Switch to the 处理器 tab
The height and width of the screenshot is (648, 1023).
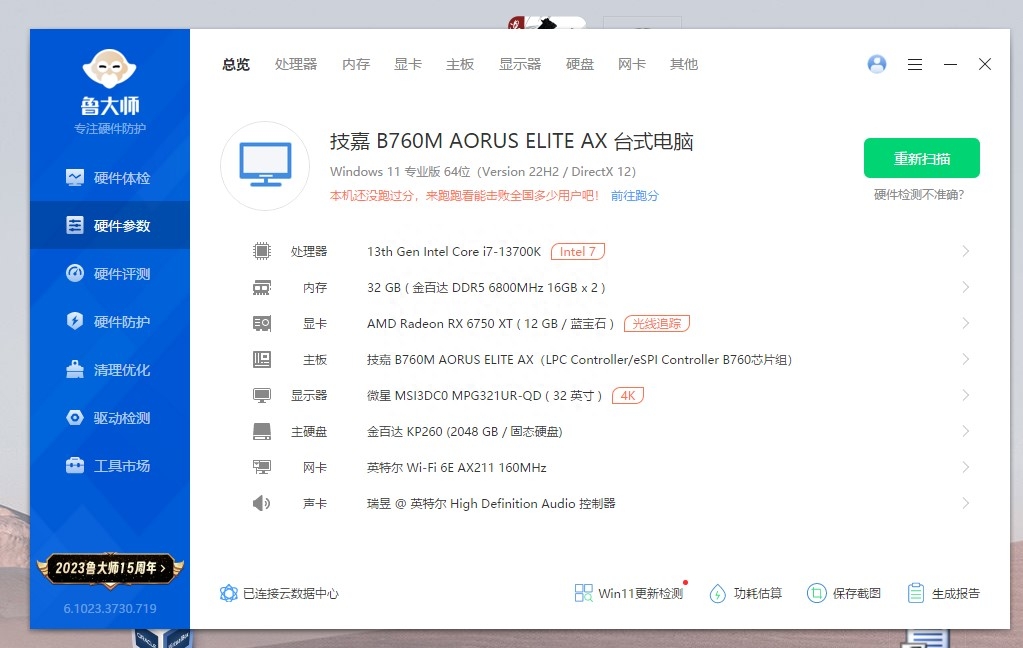[296, 64]
